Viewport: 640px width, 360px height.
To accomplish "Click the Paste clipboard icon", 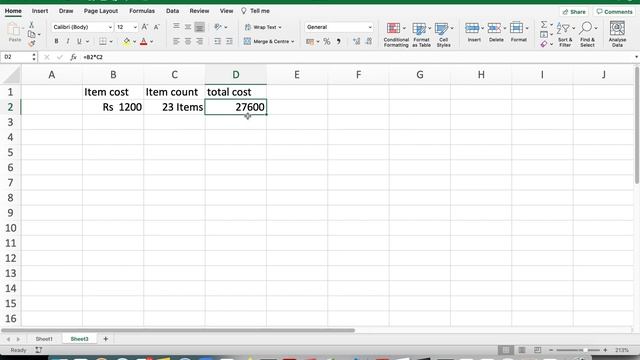I will pos(14,30).
